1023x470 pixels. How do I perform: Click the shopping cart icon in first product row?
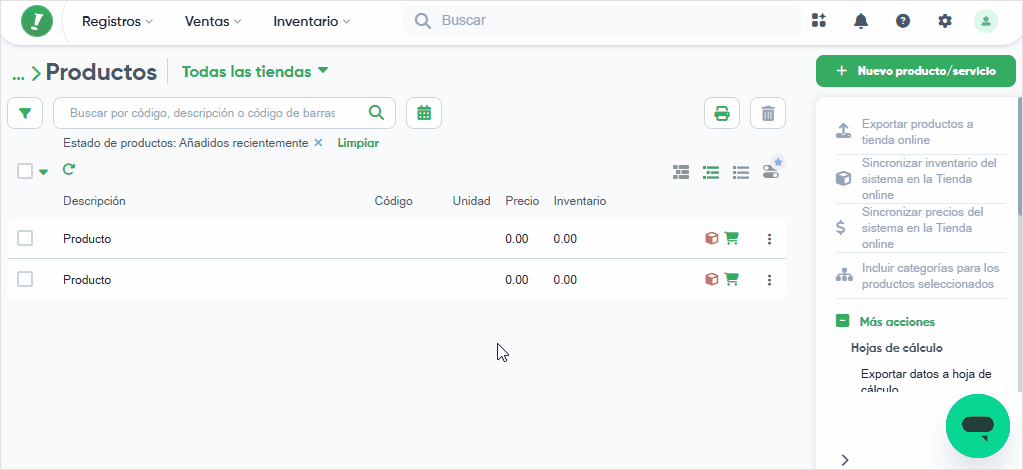point(731,239)
